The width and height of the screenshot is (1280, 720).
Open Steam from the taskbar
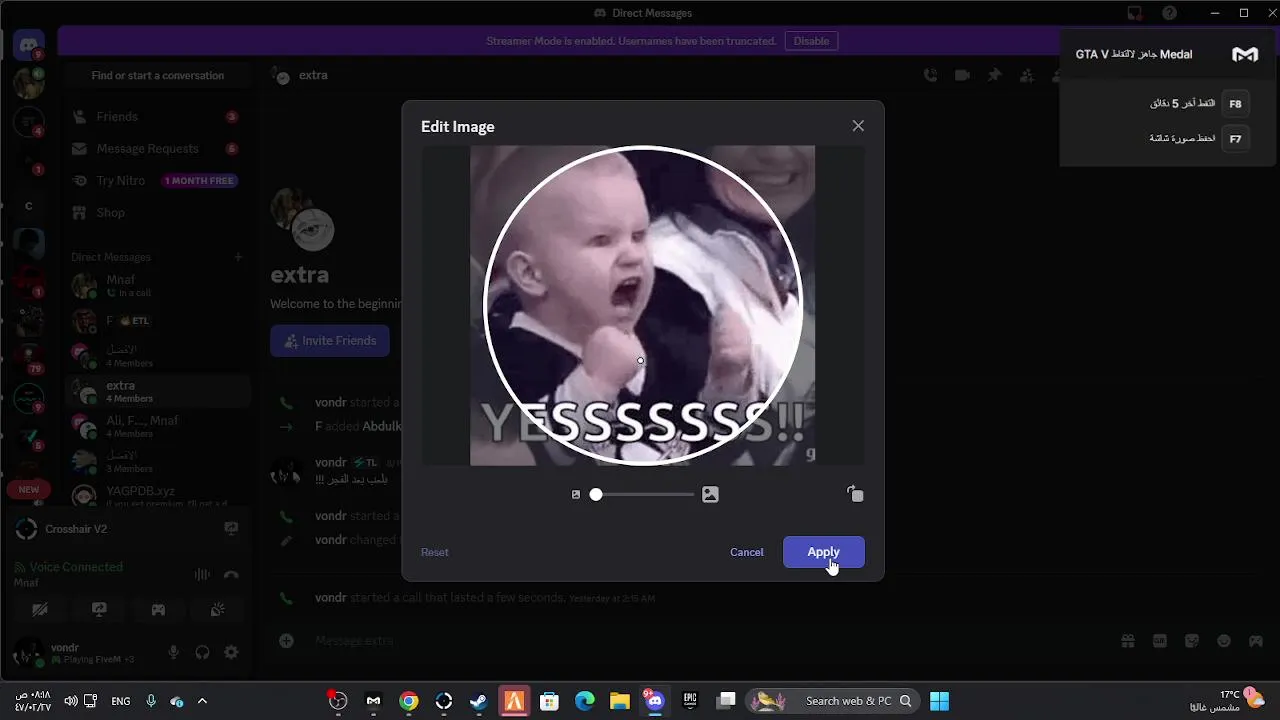[x=479, y=701]
